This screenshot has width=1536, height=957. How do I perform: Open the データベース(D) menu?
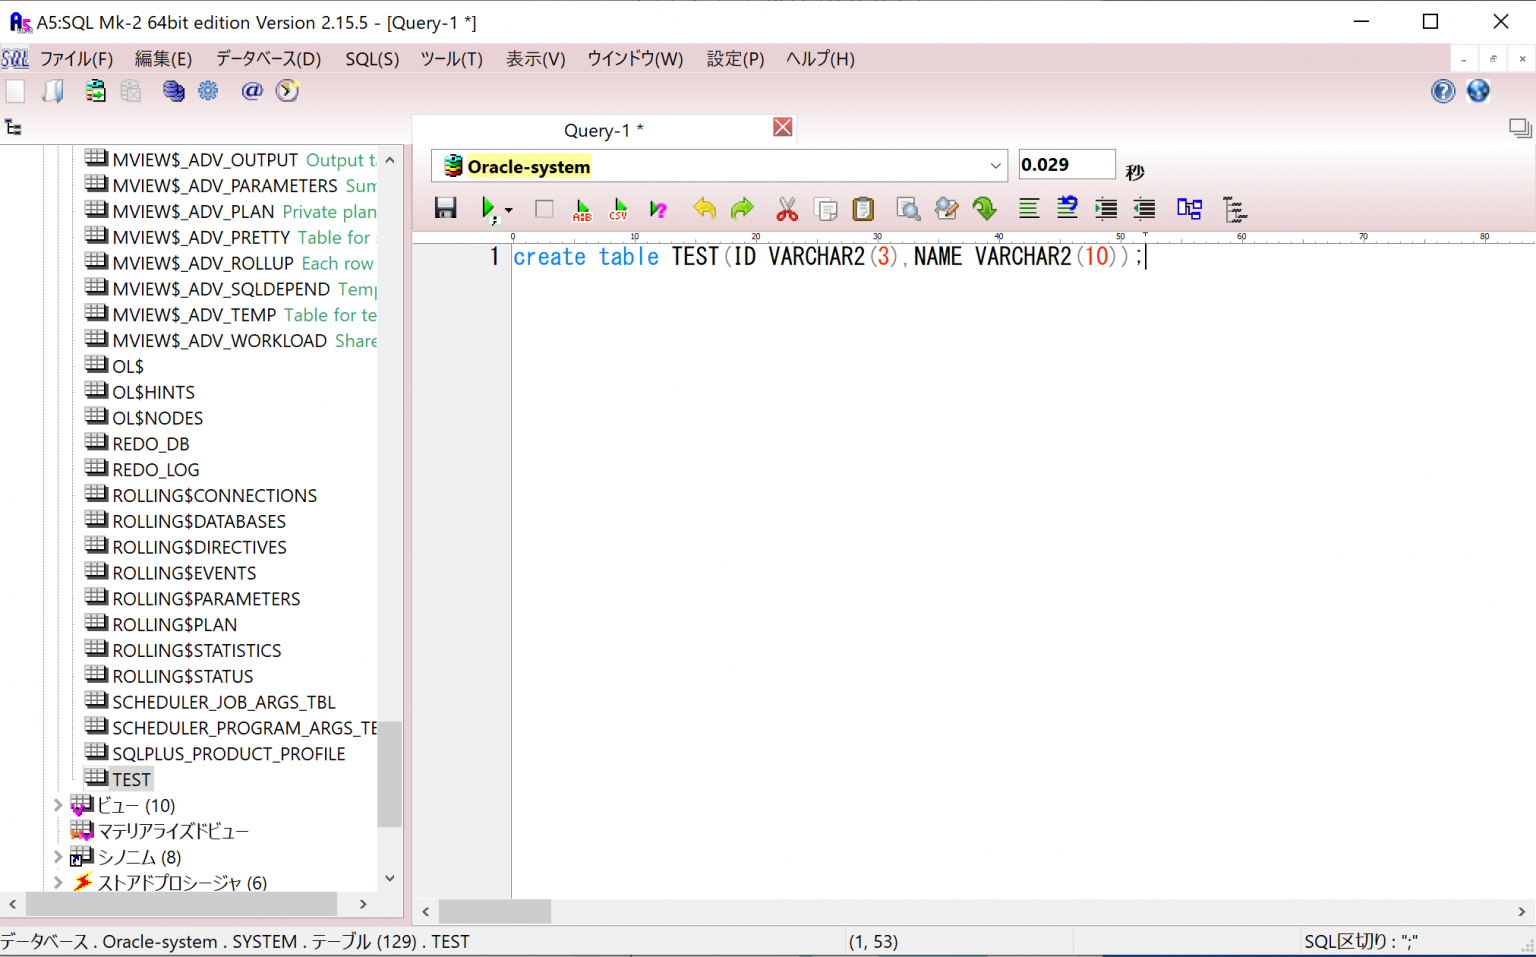click(x=268, y=59)
